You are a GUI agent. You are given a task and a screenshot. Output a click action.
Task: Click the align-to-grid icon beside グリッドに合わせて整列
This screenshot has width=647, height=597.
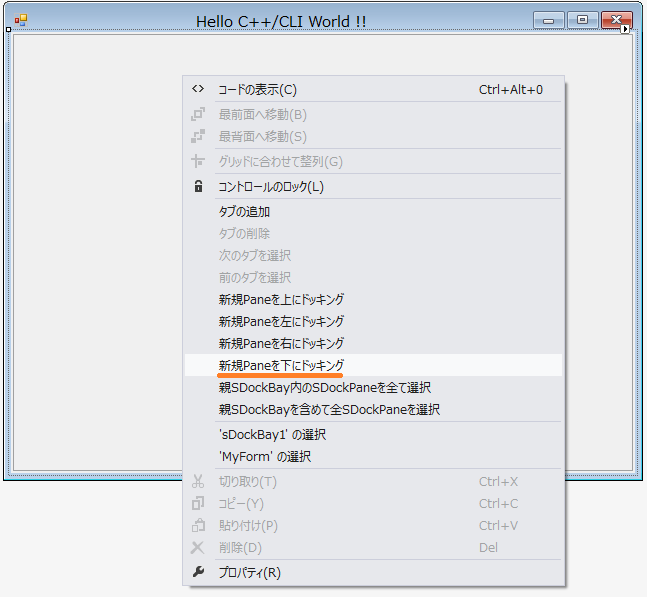point(198,161)
